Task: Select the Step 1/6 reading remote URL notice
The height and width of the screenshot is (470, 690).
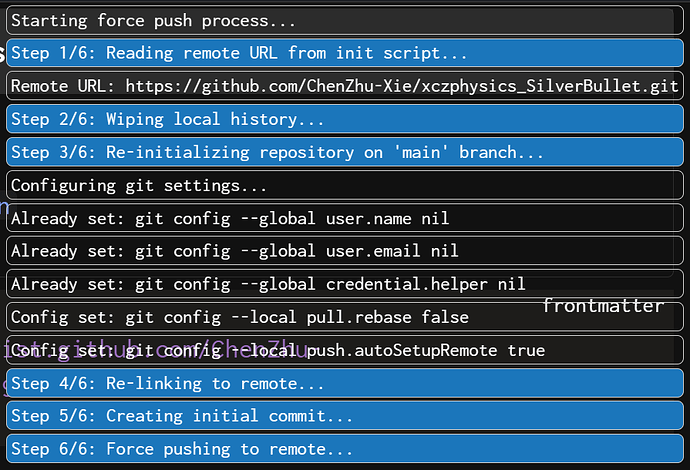Action: click(239, 53)
